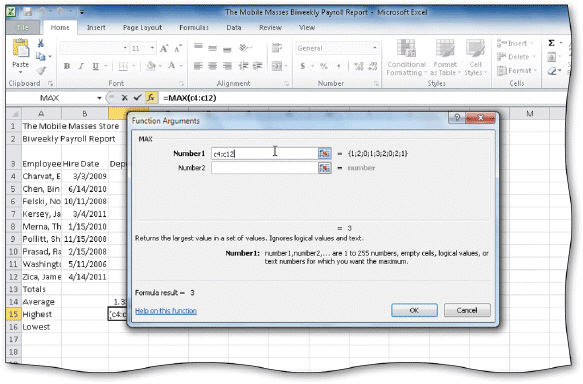Viewport: 583px width, 384px height.
Task: Expand the Insert cells dropdown
Action: [531, 43]
